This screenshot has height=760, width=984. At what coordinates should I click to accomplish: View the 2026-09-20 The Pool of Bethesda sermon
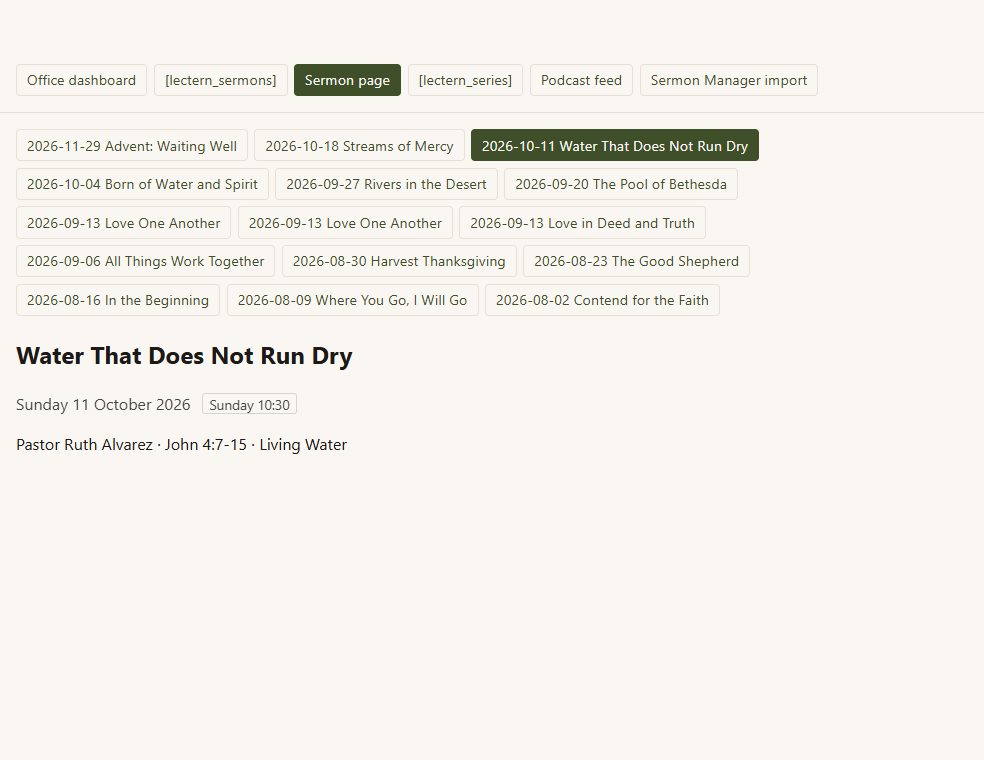tap(621, 185)
